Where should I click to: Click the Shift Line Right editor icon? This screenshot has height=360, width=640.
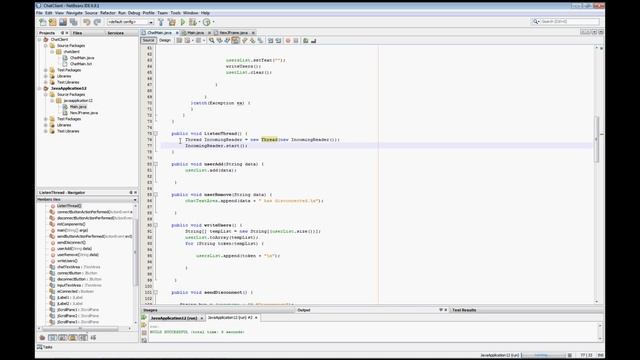pyautogui.click(x=278, y=40)
